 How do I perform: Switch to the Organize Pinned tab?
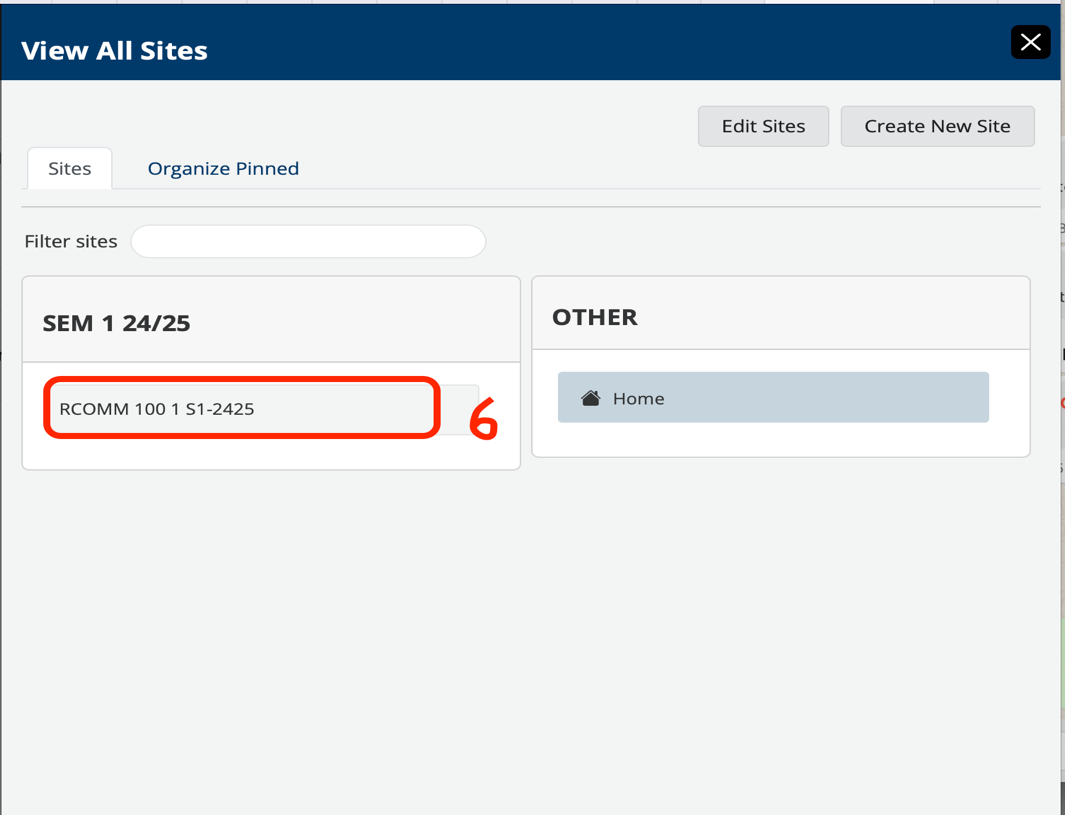(223, 168)
